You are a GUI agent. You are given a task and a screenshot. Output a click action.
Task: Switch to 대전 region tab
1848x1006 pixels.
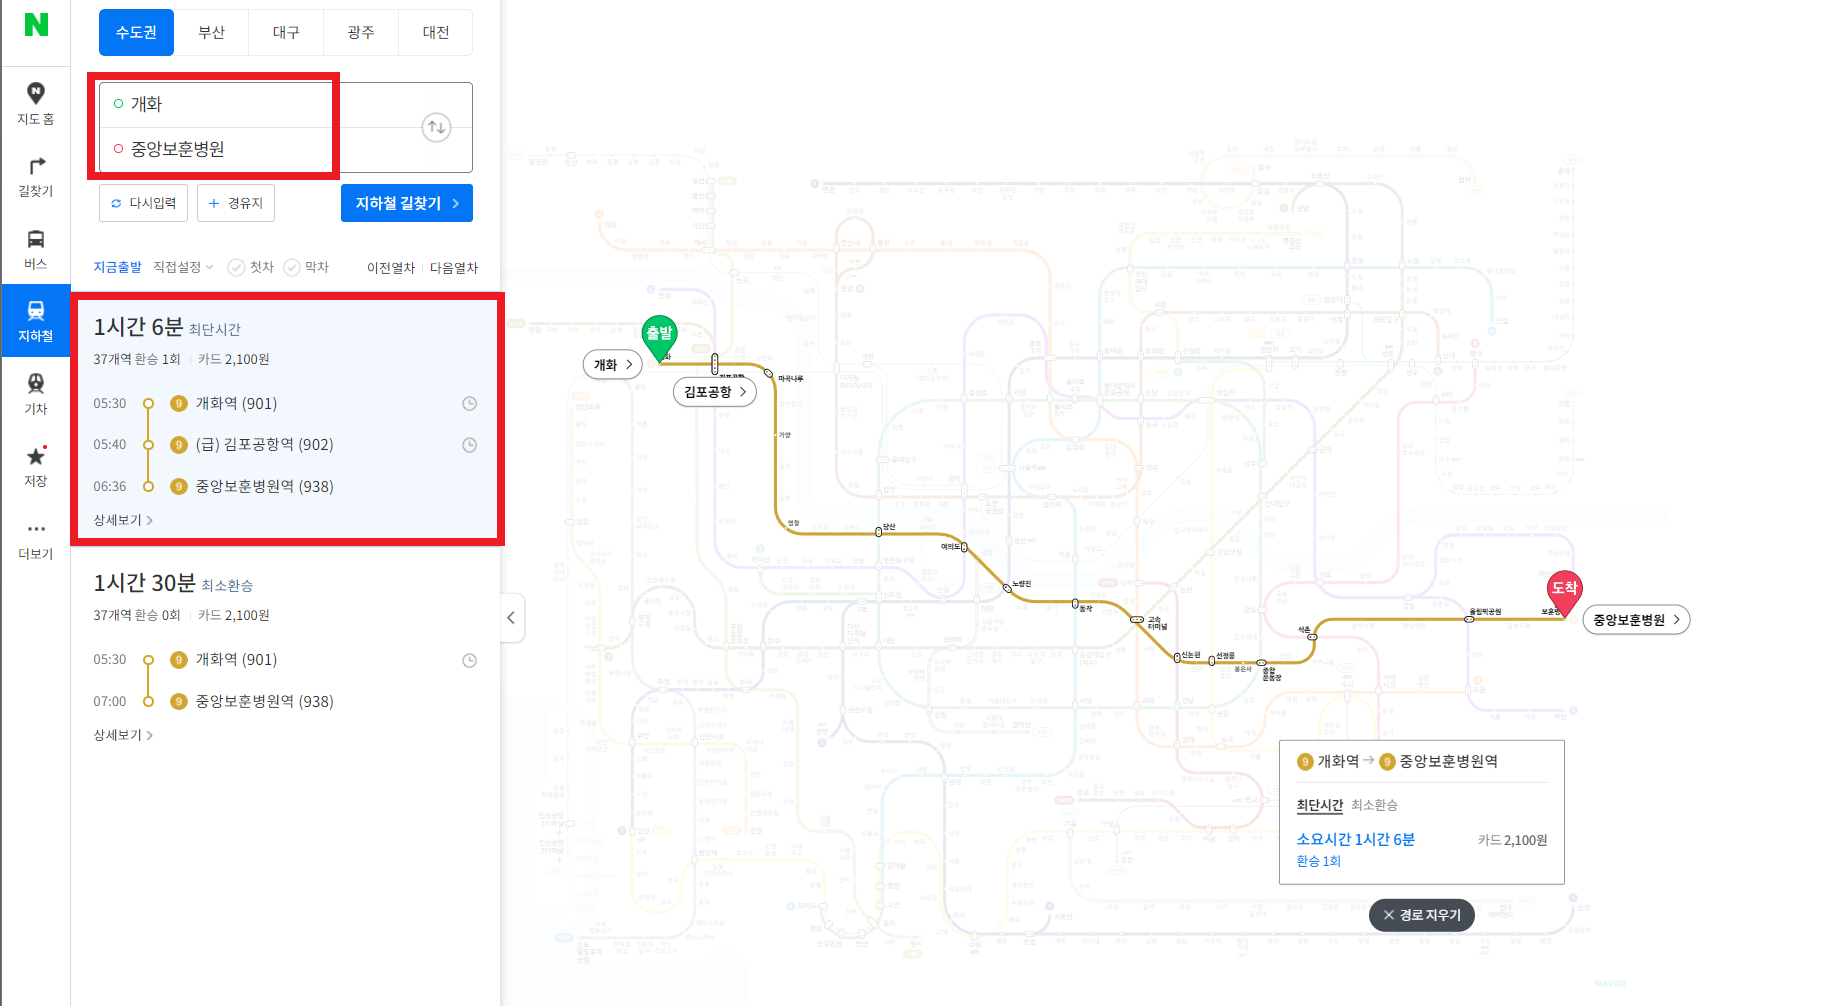(436, 32)
